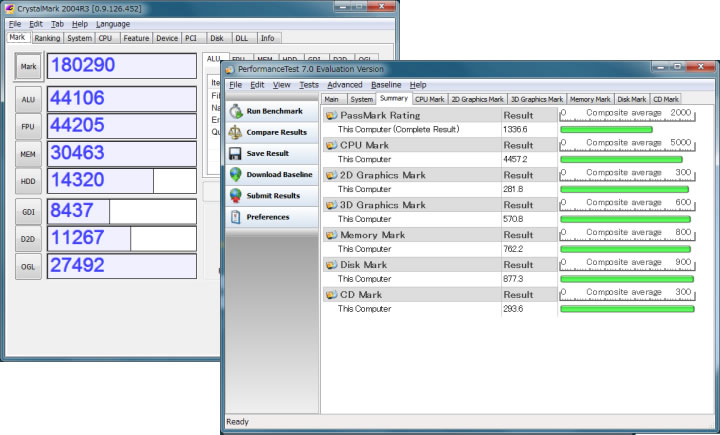Click the CPU Mark row icon
The width and height of the screenshot is (720, 435).
coord(331,145)
